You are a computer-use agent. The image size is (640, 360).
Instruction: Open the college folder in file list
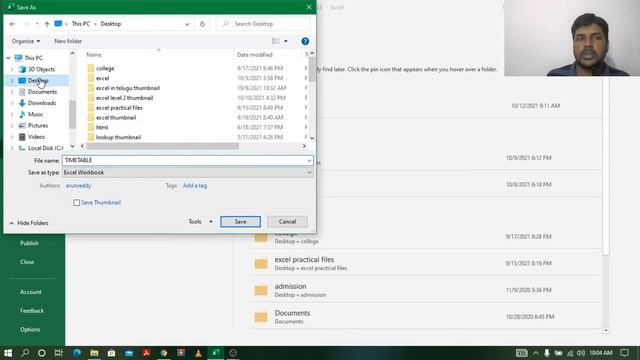(x=105, y=68)
